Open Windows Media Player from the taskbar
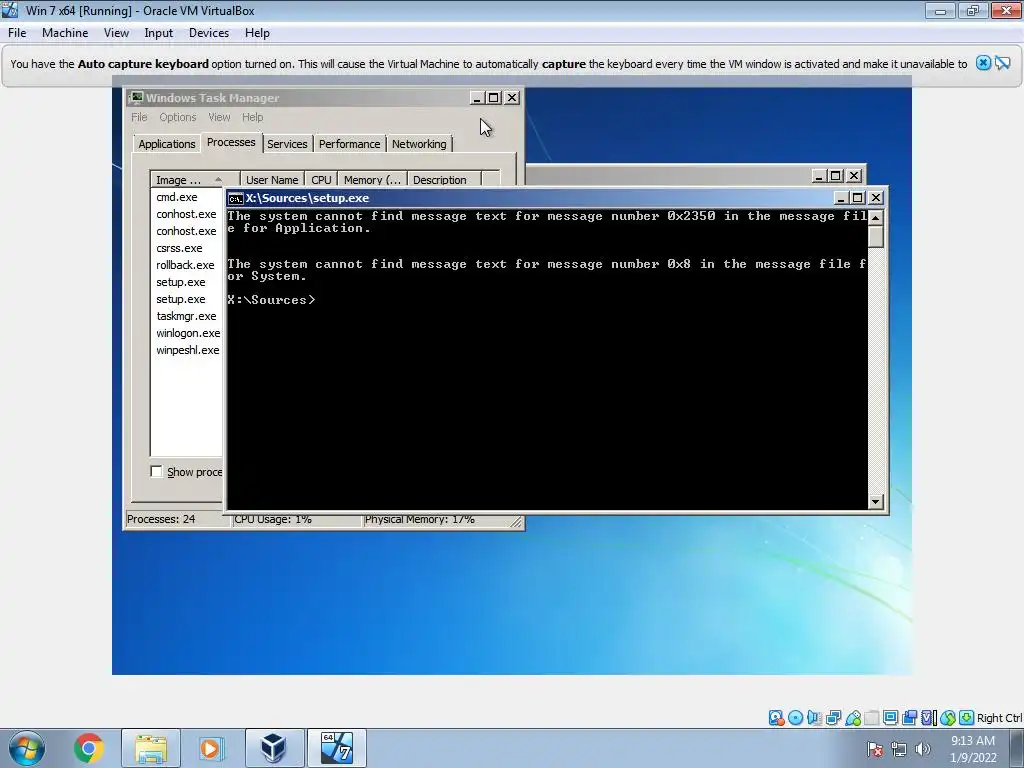 pyautogui.click(x=210, y=748)
